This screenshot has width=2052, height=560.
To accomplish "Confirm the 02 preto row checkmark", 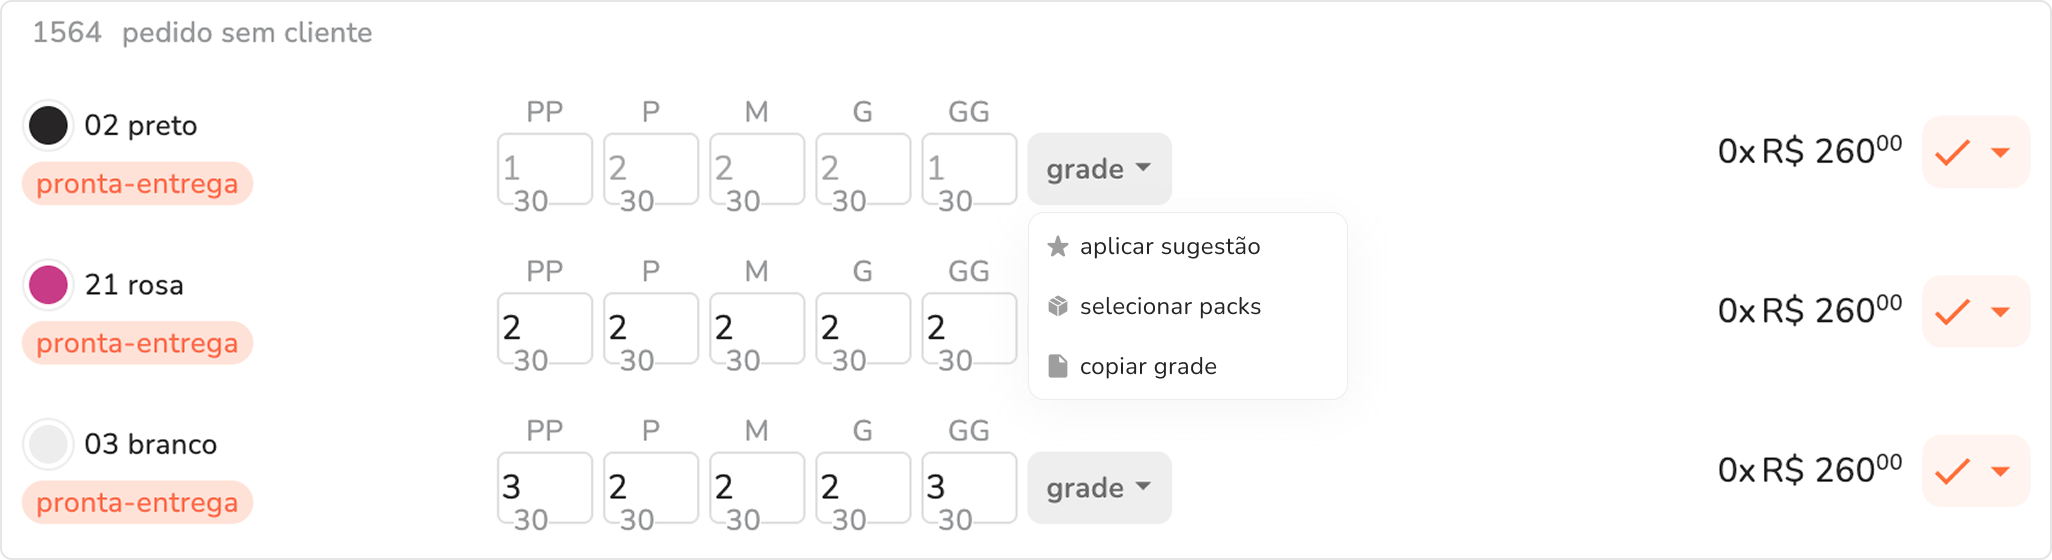I will click(1952, 153).
